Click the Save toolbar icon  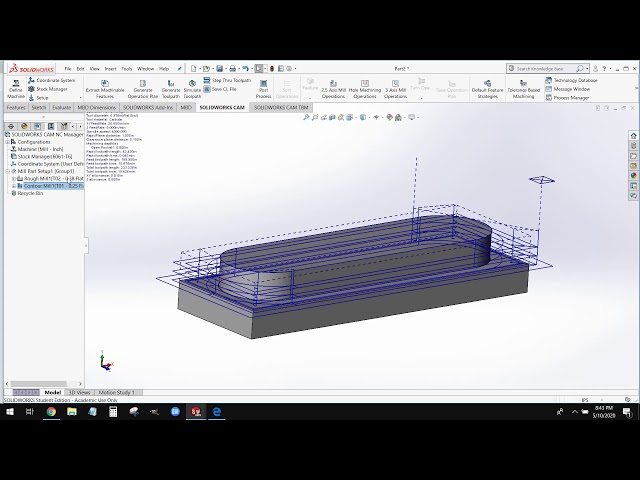220,69
